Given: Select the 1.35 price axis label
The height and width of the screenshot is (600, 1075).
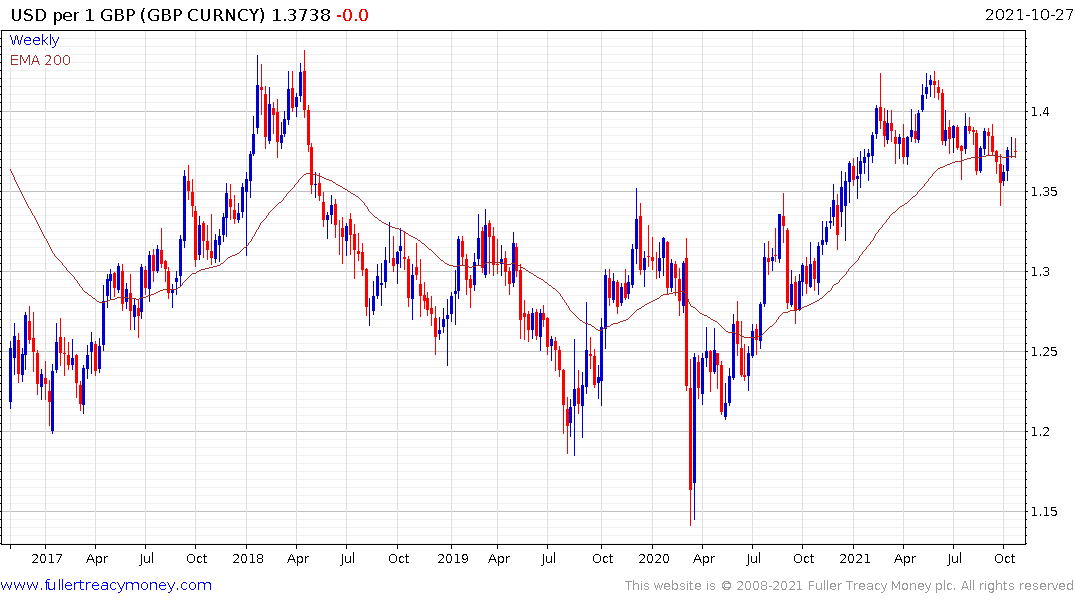Looking at the screenshot, I should pos(1043,191).
